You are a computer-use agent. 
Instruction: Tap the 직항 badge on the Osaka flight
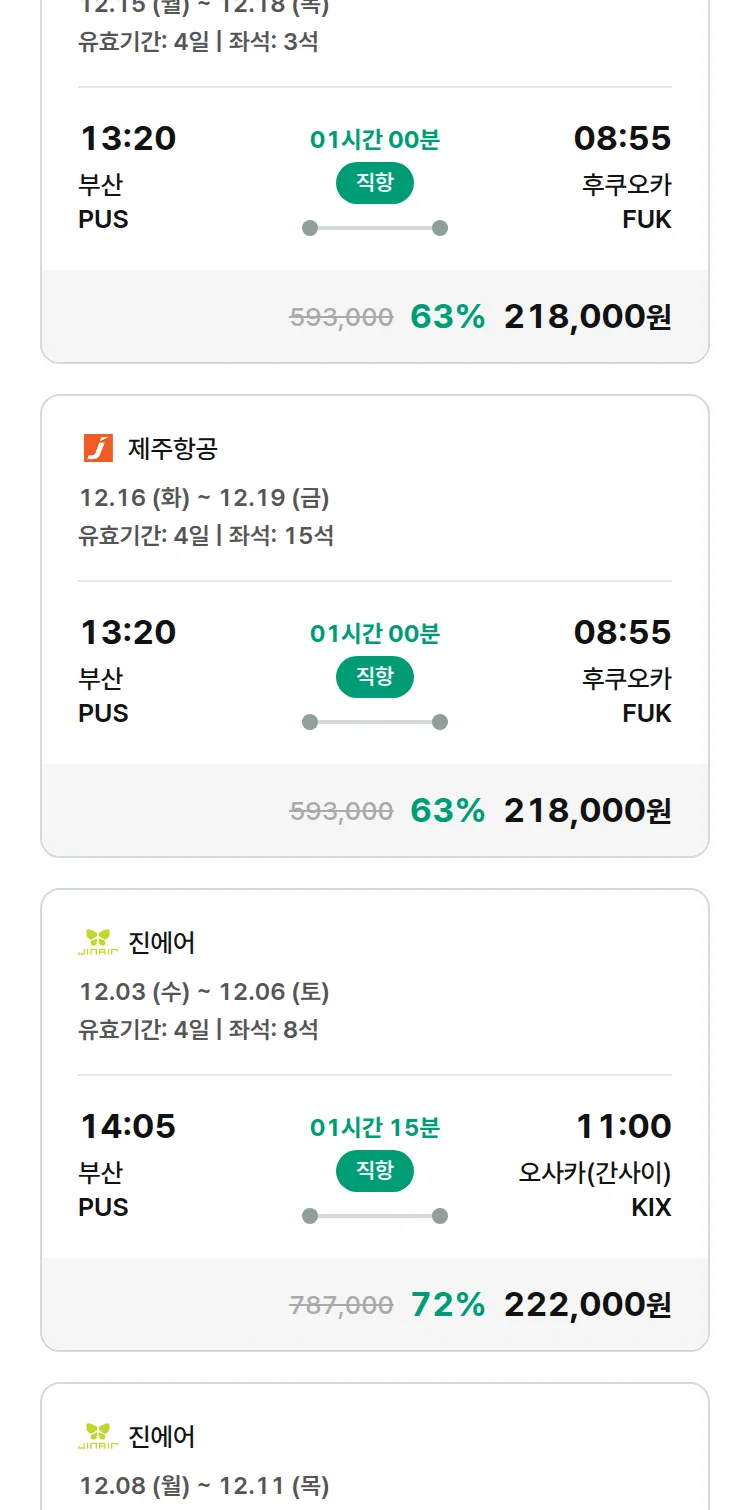tap(374, 1171)
